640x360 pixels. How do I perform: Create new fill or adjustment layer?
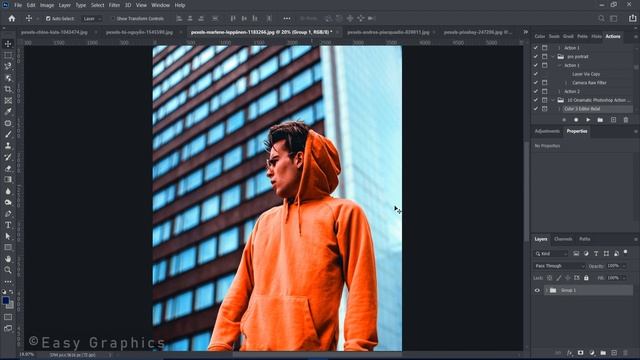(x=592, y=353)
